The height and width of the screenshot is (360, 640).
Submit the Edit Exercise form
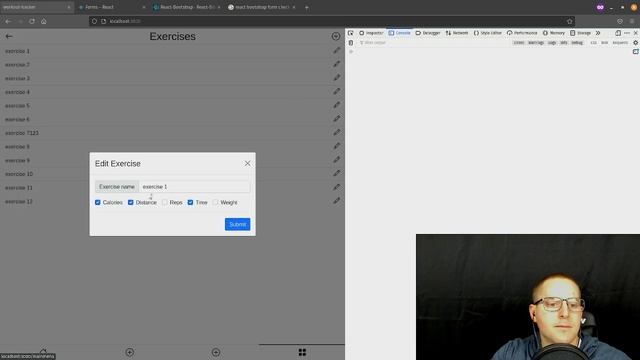pos(237,224)
